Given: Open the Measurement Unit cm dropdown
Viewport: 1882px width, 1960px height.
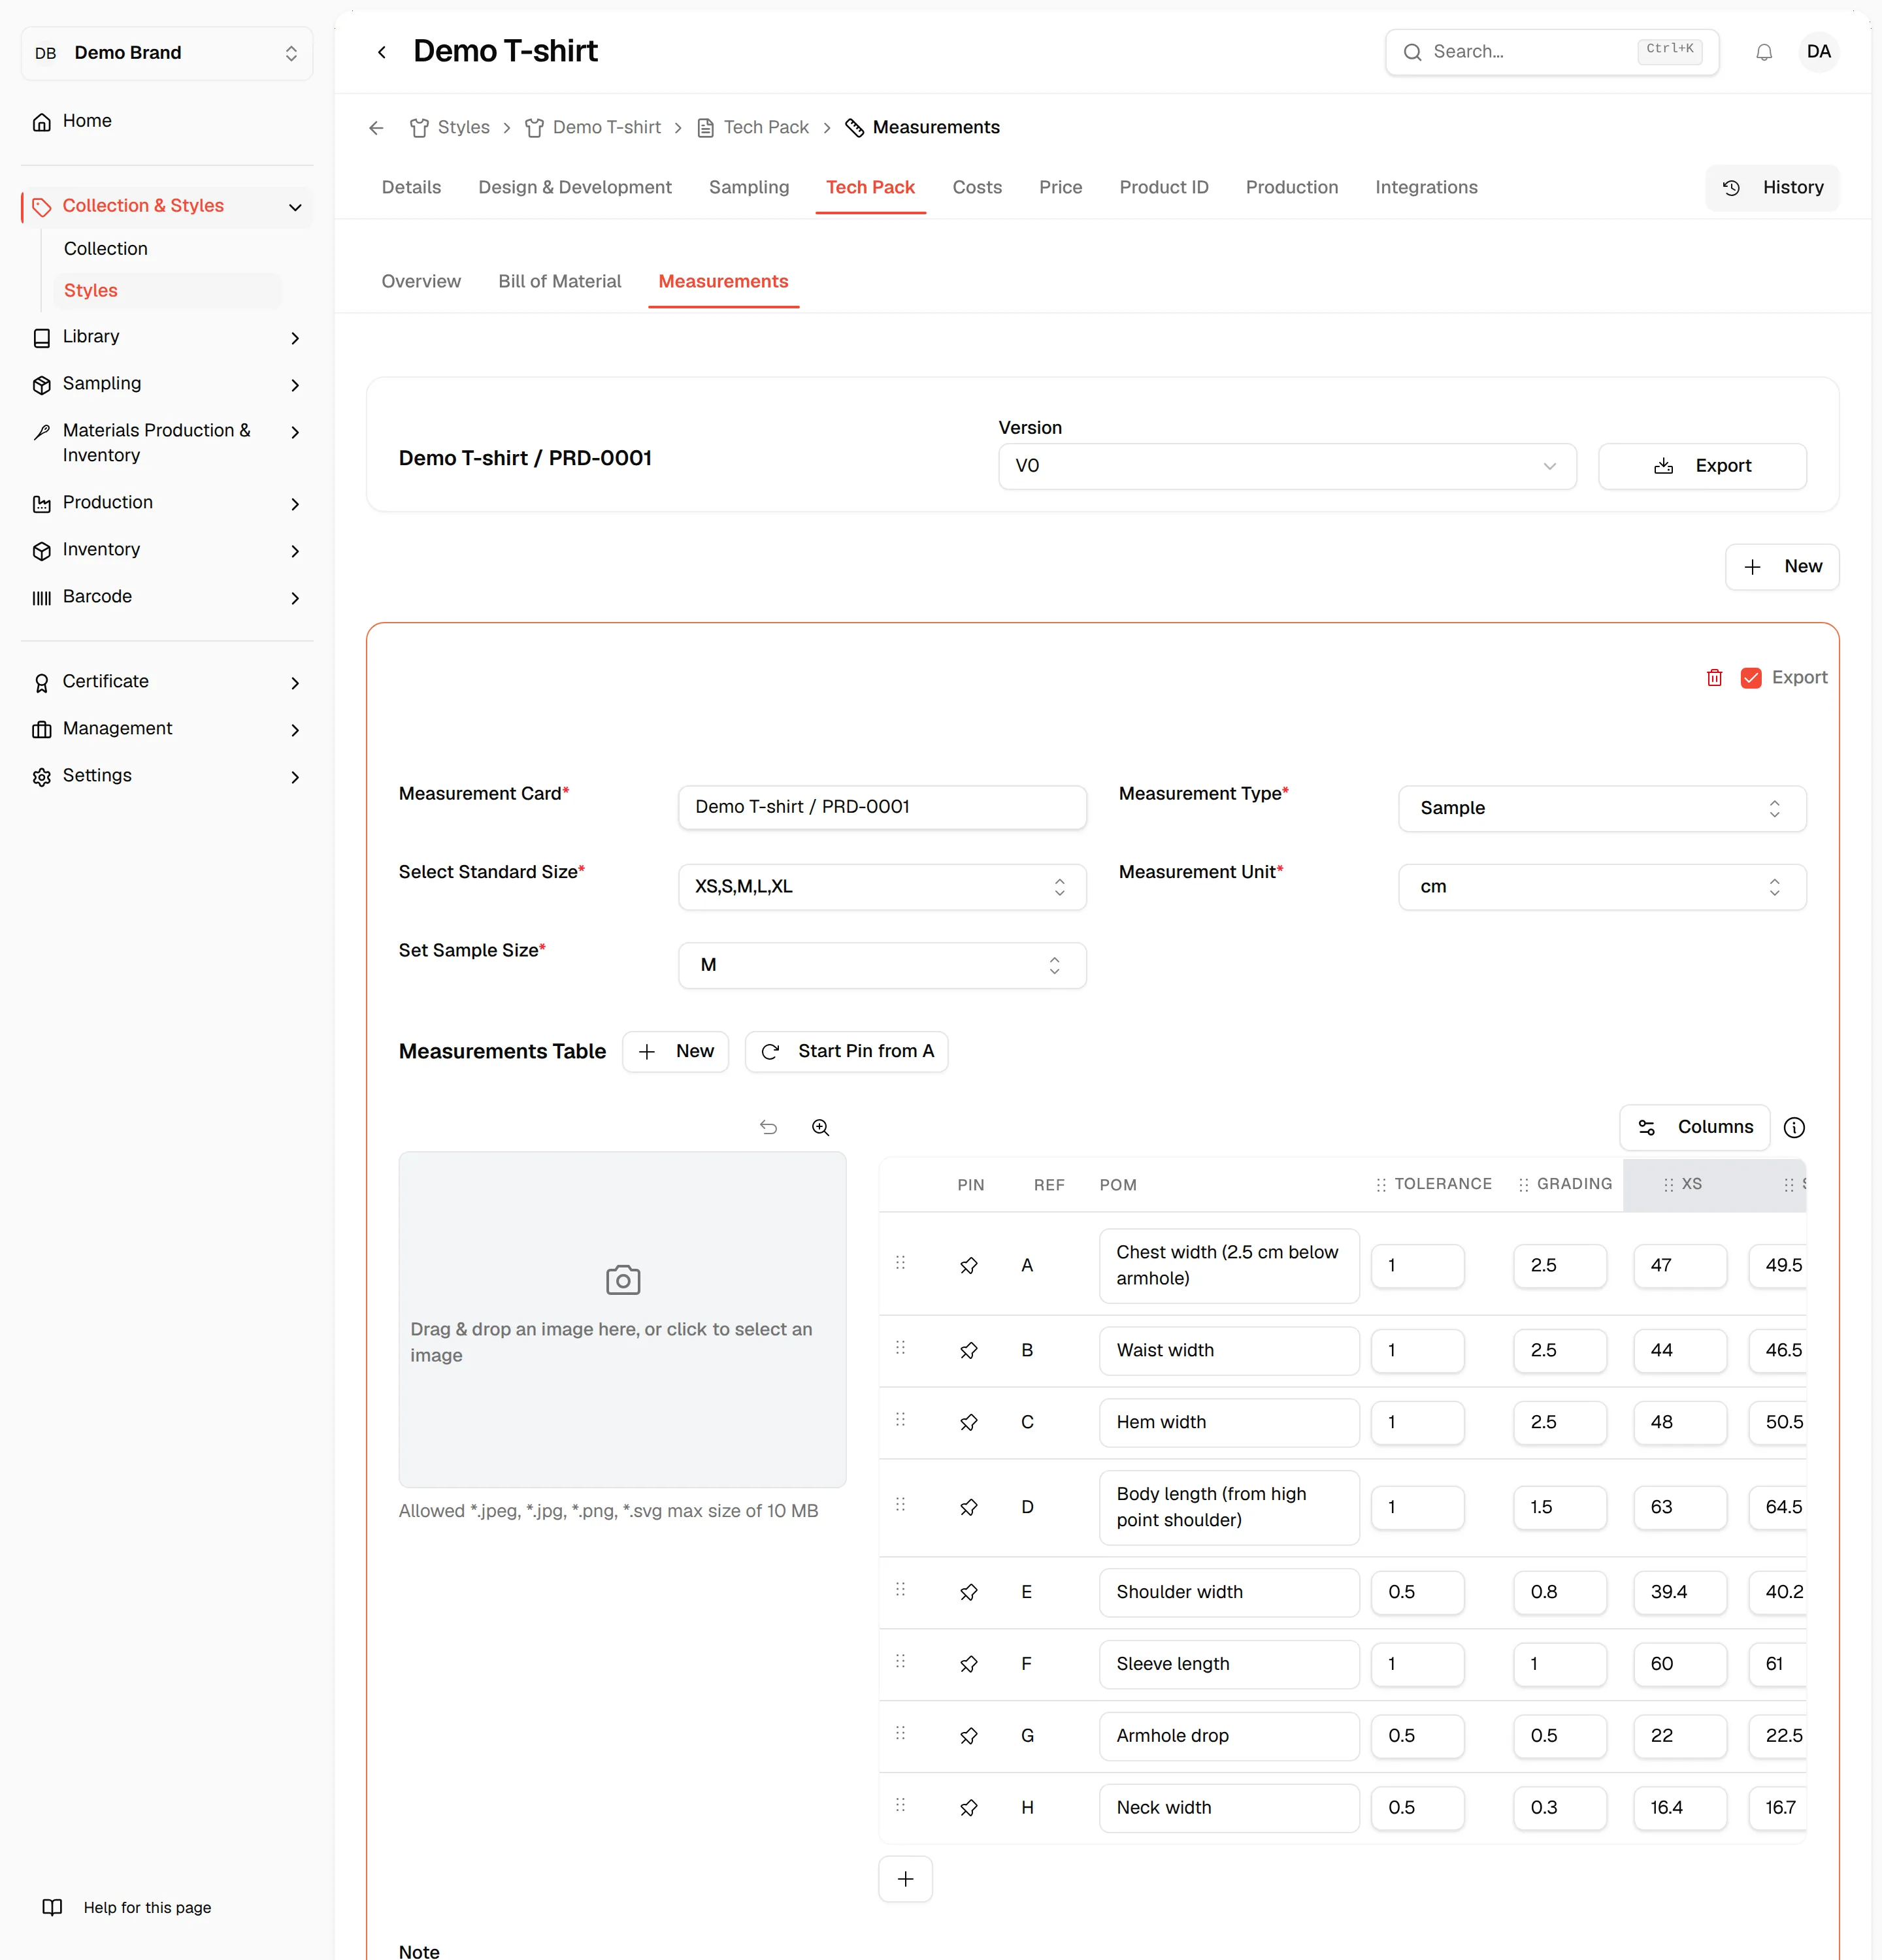Looking at the screenshot, I should tap(1602, 887).
